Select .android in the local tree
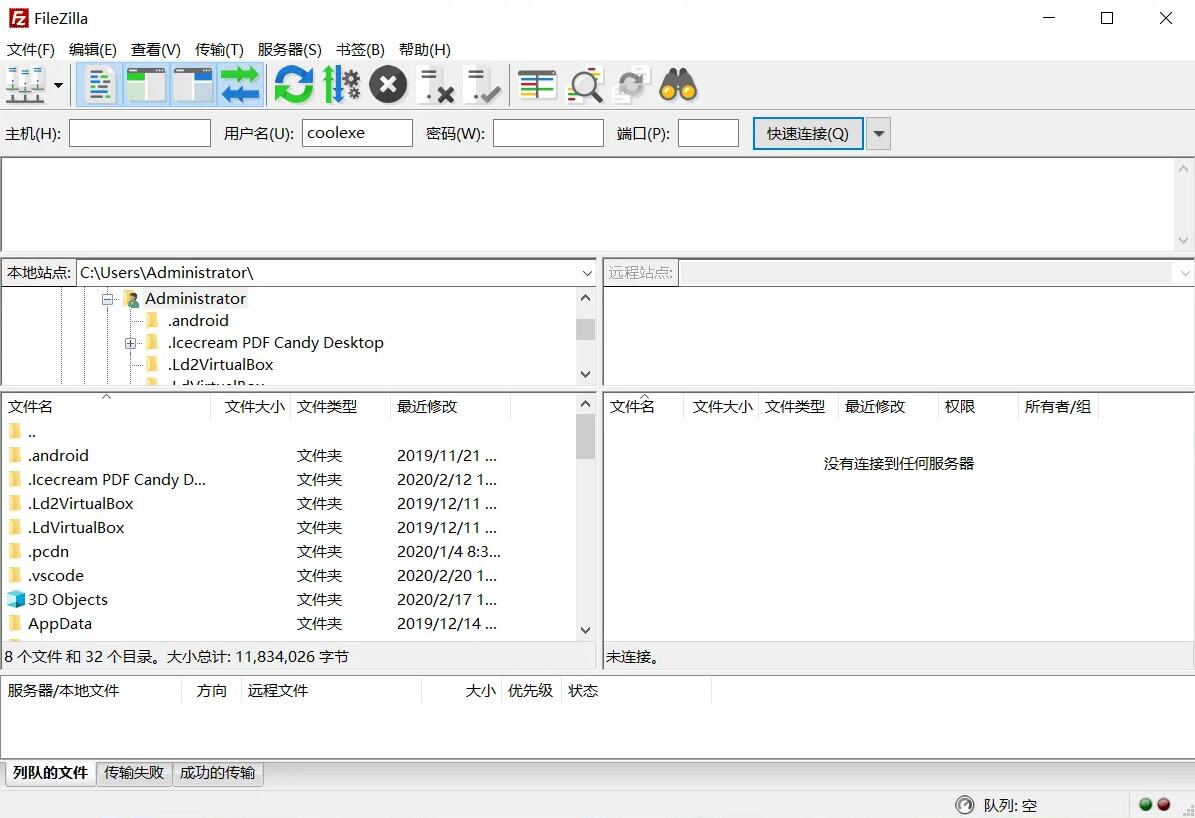This screenshot has height=818, width=1195. pyautogui.click(x=198, y=321)
